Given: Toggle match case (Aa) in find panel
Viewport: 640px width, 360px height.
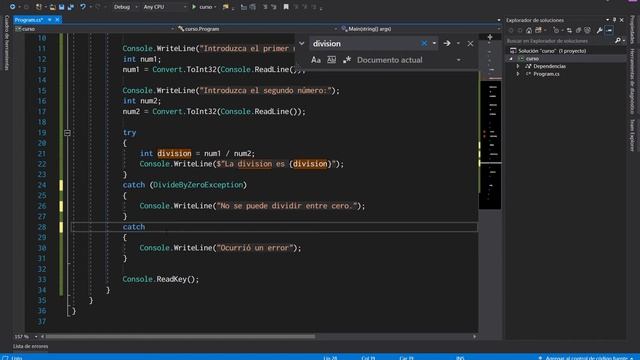Looking at the screenshot, I should pyautogui.click(x=316, y=60).
